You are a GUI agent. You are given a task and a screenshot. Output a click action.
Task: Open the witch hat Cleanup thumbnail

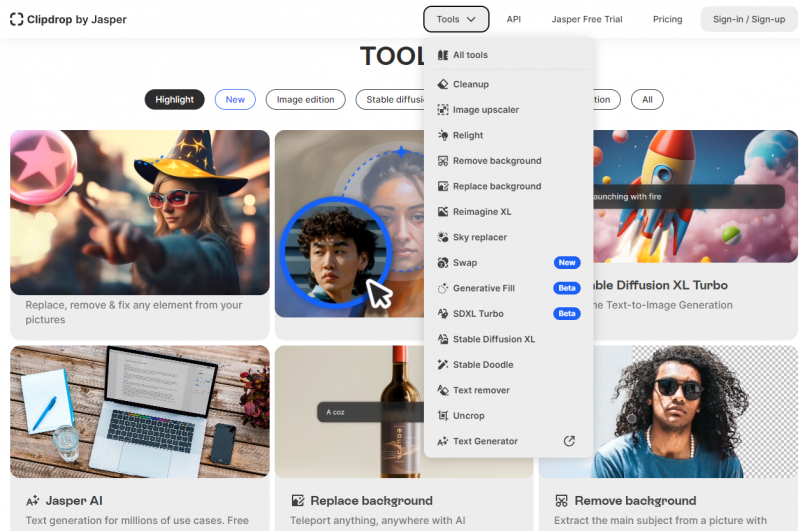[x=140, y=212]
